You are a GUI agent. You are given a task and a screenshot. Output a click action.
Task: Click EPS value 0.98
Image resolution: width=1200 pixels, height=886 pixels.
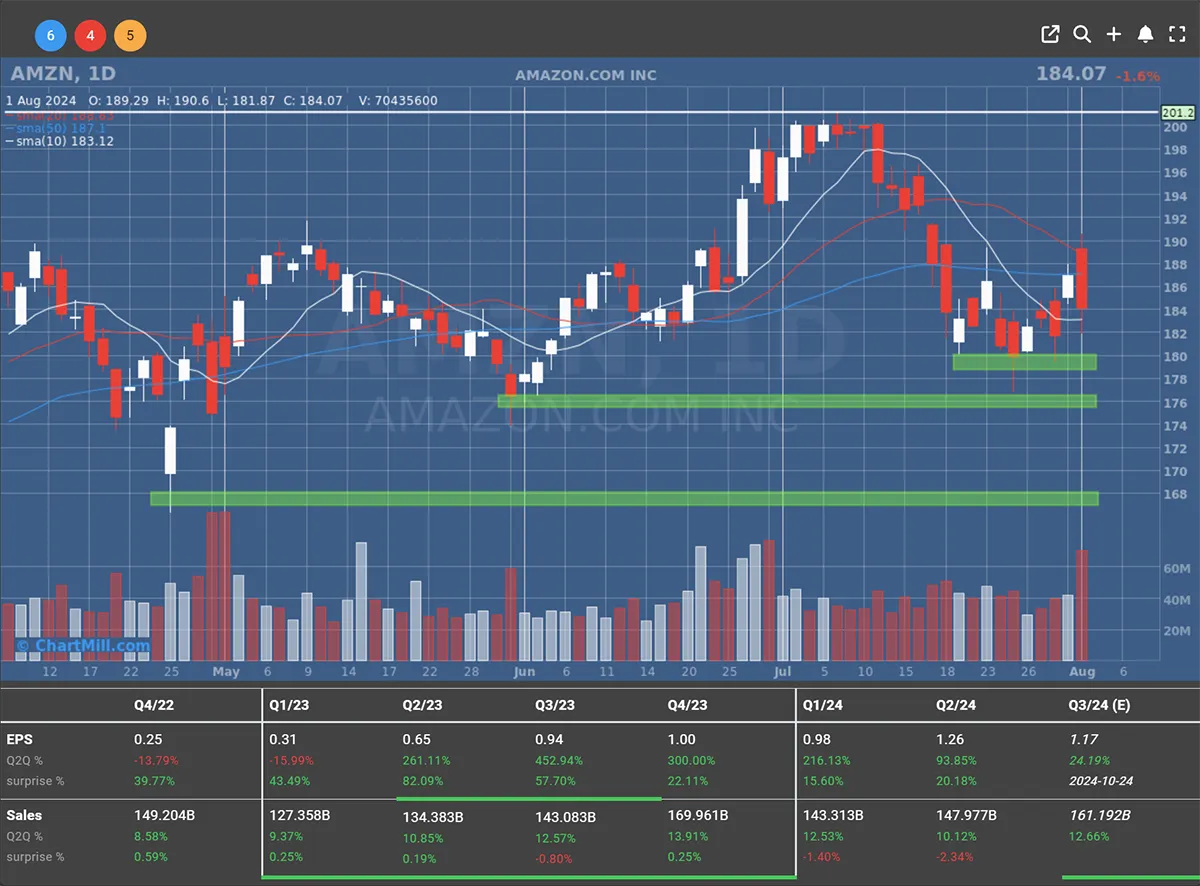pyautogui.click(x=817, y=739)
